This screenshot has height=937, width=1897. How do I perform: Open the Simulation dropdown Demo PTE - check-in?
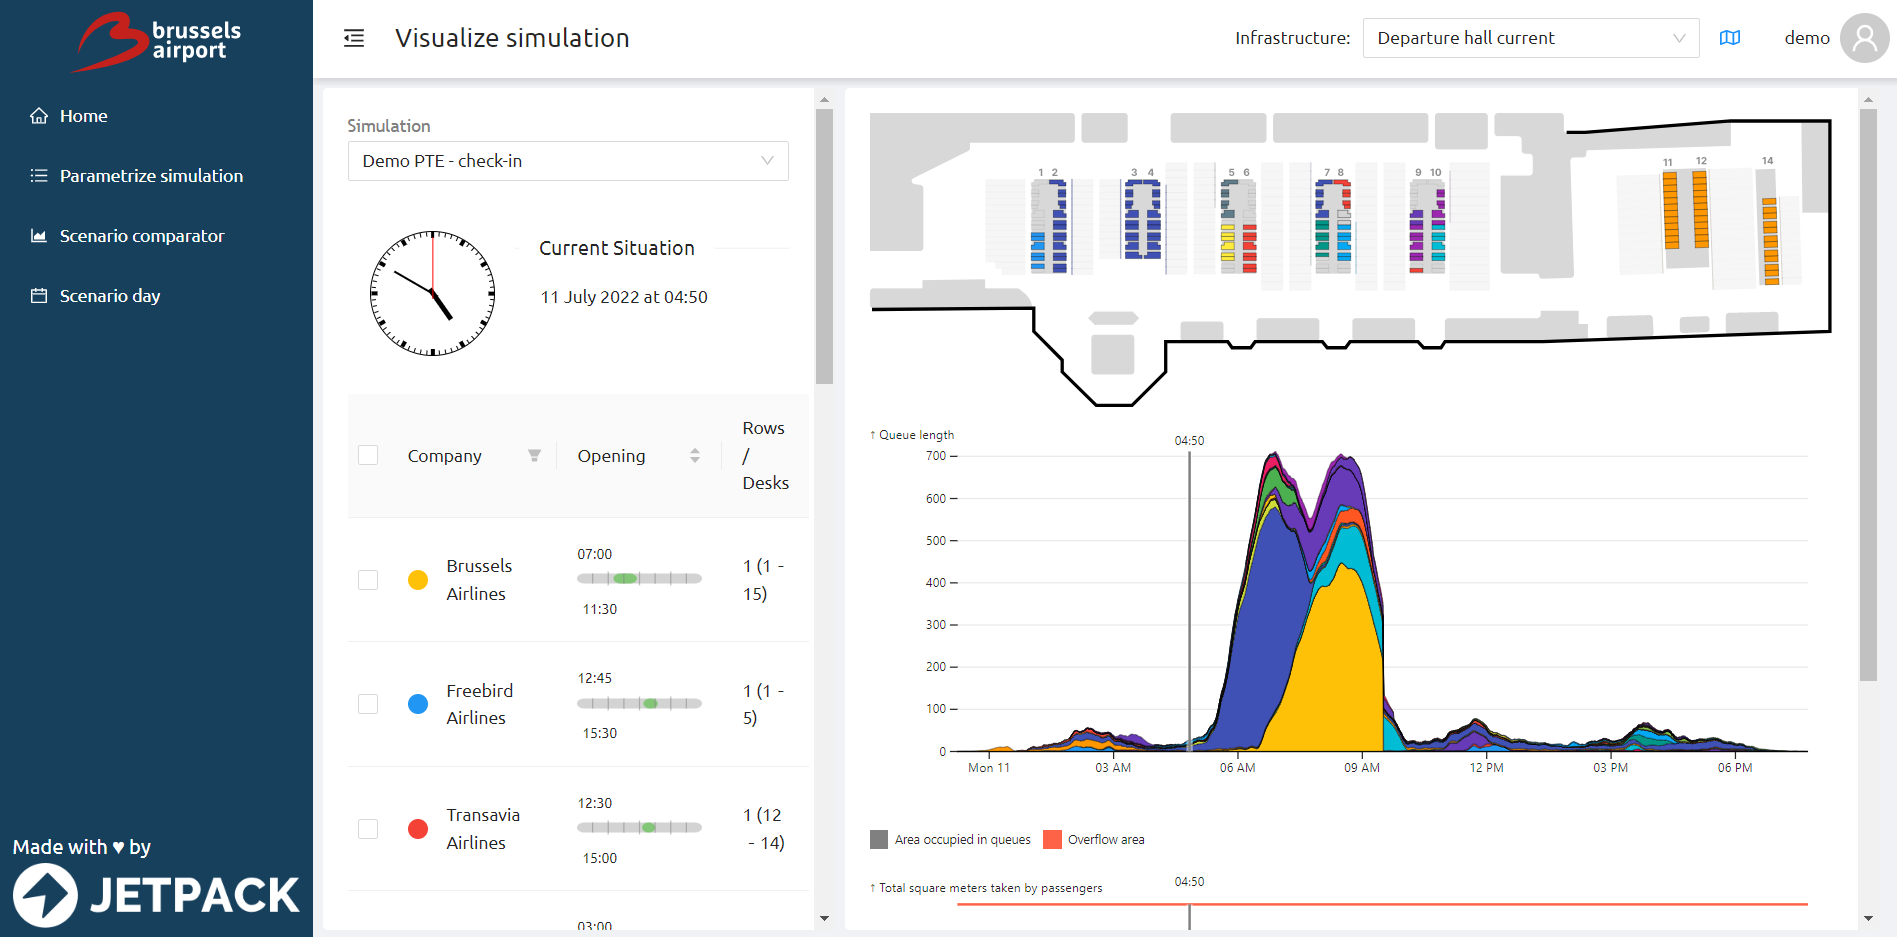coord(568,161)
